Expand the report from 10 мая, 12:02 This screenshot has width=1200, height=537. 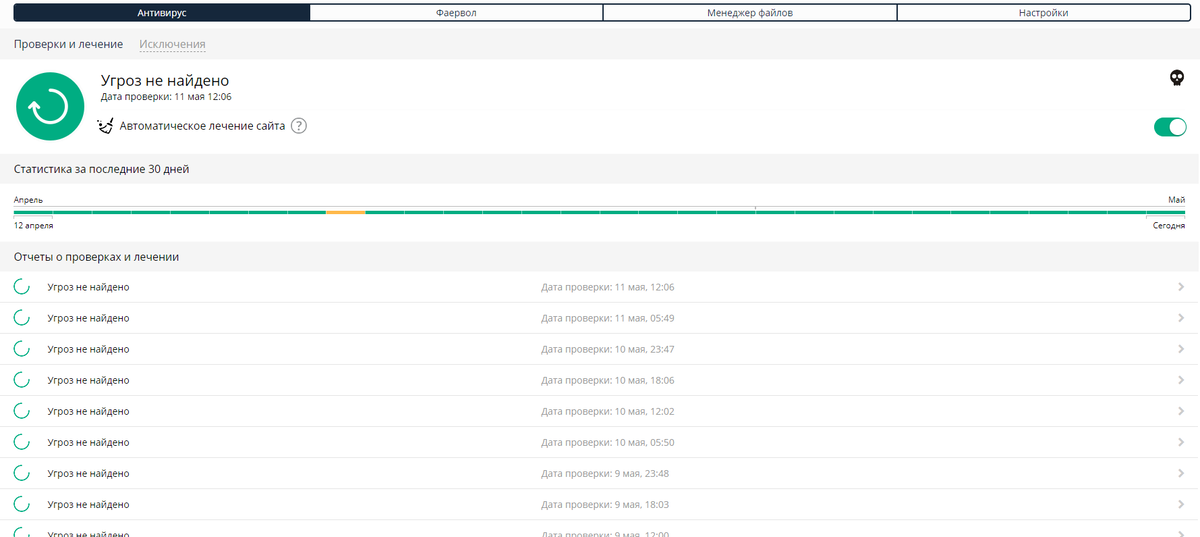click(1182, 411)
